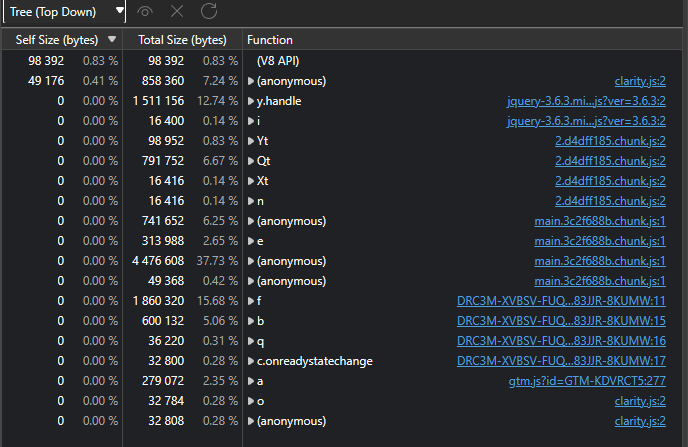Open the Tree (Top Down) view dropdown
The image size is (688, 447).
click(x=64, y=12)
